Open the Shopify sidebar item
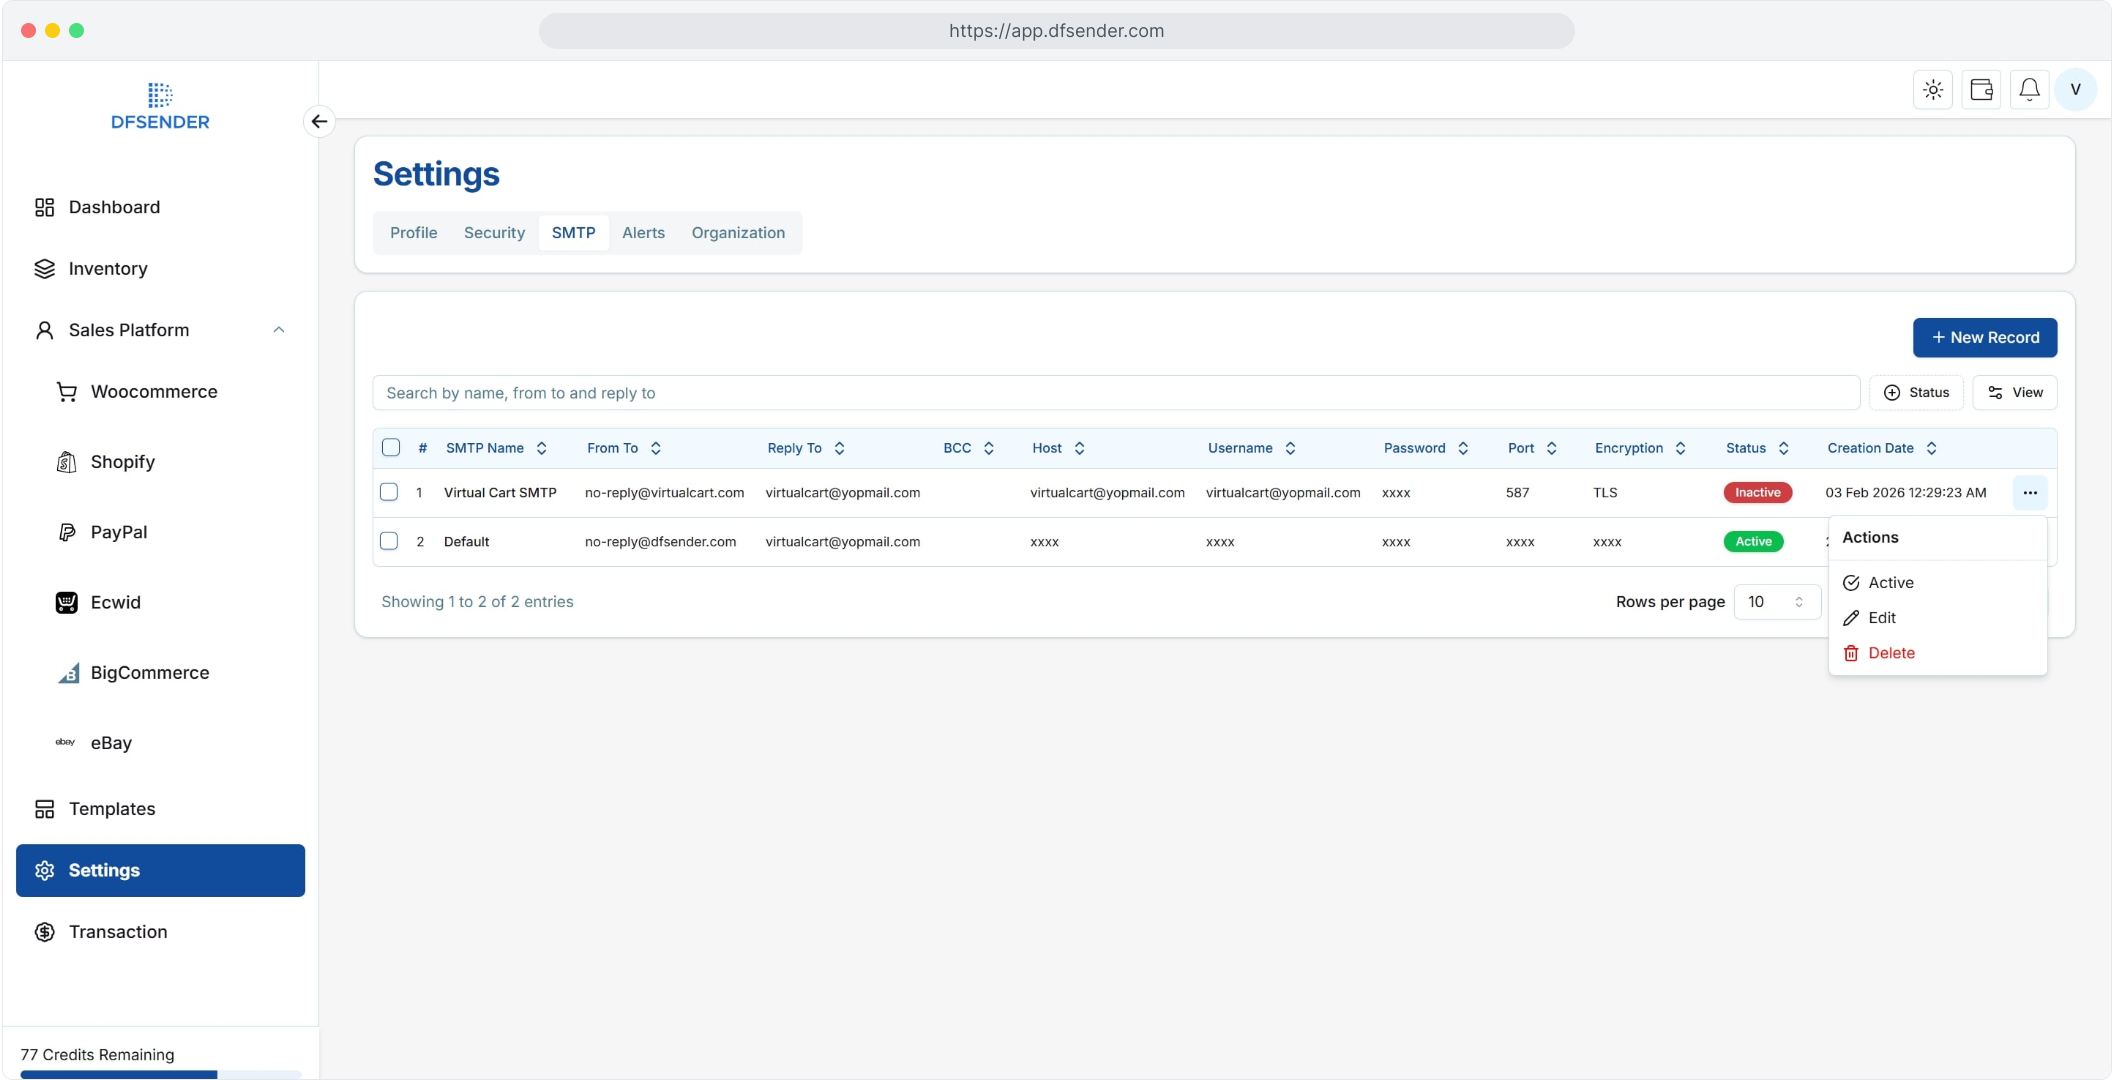The height and width of the screenshot is (1080, 2114). point(123,462)
